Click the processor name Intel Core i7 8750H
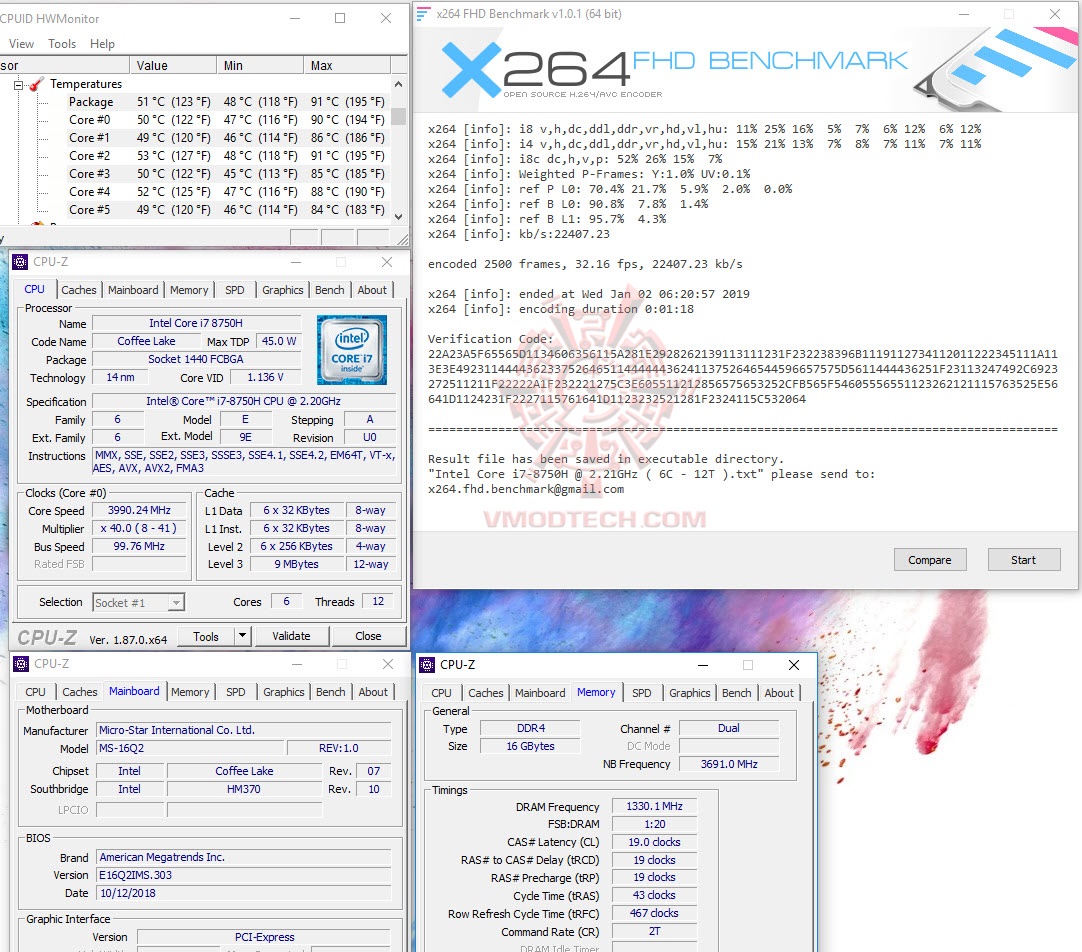The image size is (1082, 952). coord(196,323)
